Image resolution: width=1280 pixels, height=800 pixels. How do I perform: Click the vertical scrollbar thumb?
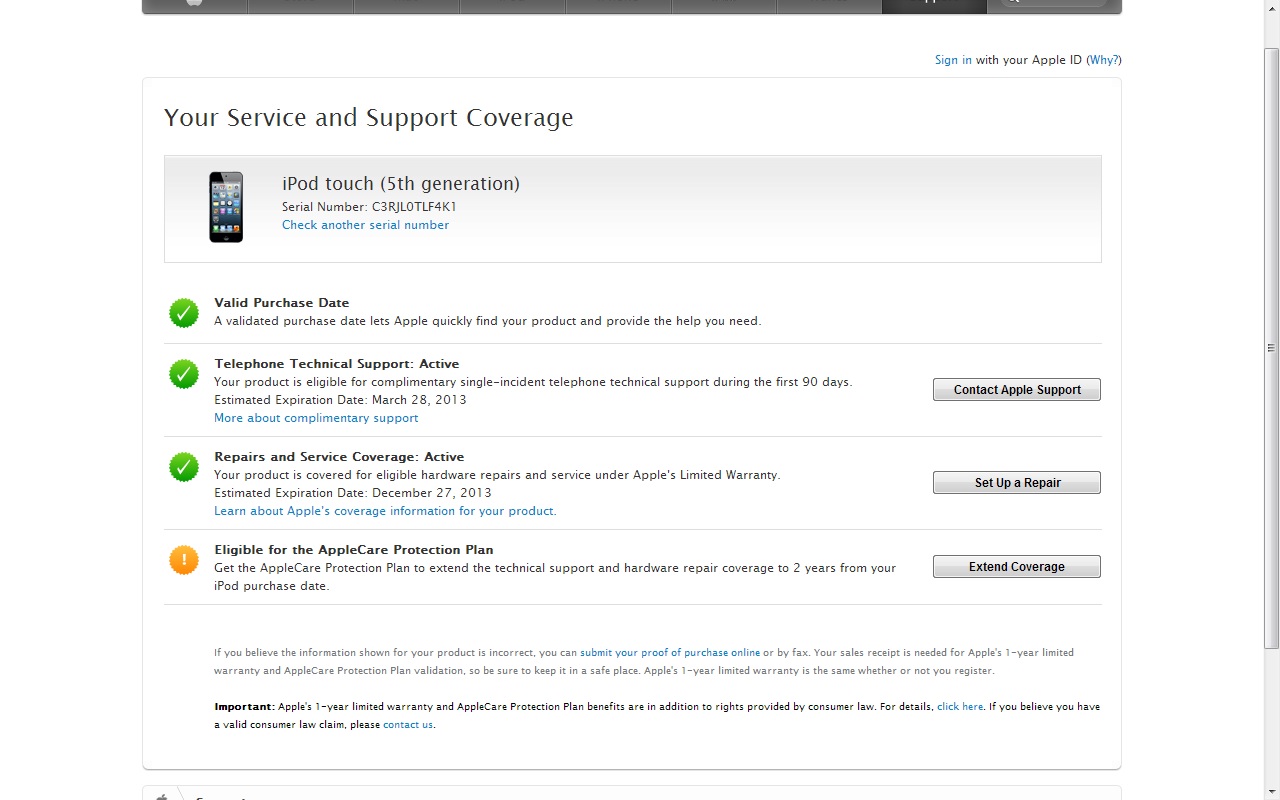(x=1272, y=347)
